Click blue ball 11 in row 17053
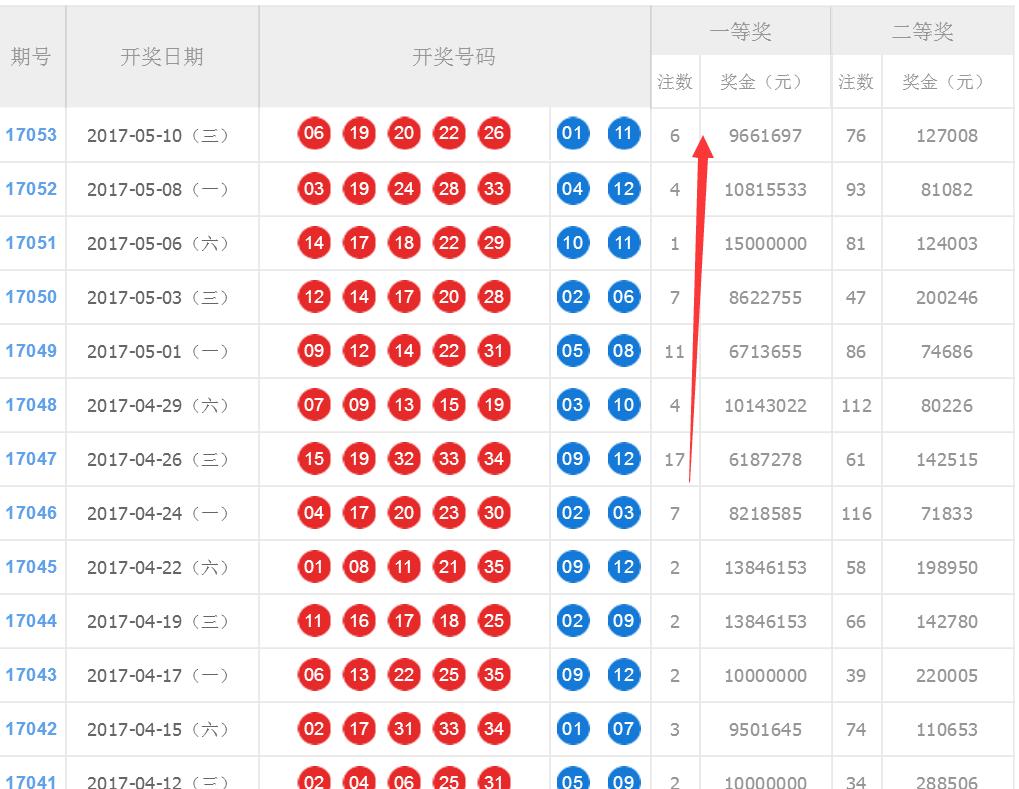Viewport: 1019px width, 789px height. (x=624, y=133)
